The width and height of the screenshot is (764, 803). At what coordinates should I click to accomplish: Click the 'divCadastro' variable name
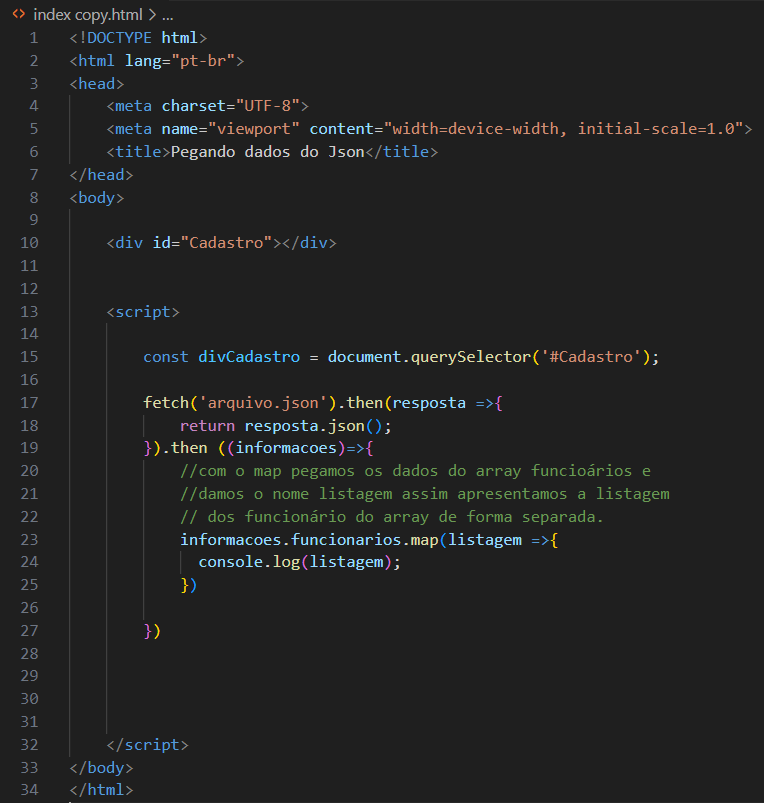(x=249, y=357)
